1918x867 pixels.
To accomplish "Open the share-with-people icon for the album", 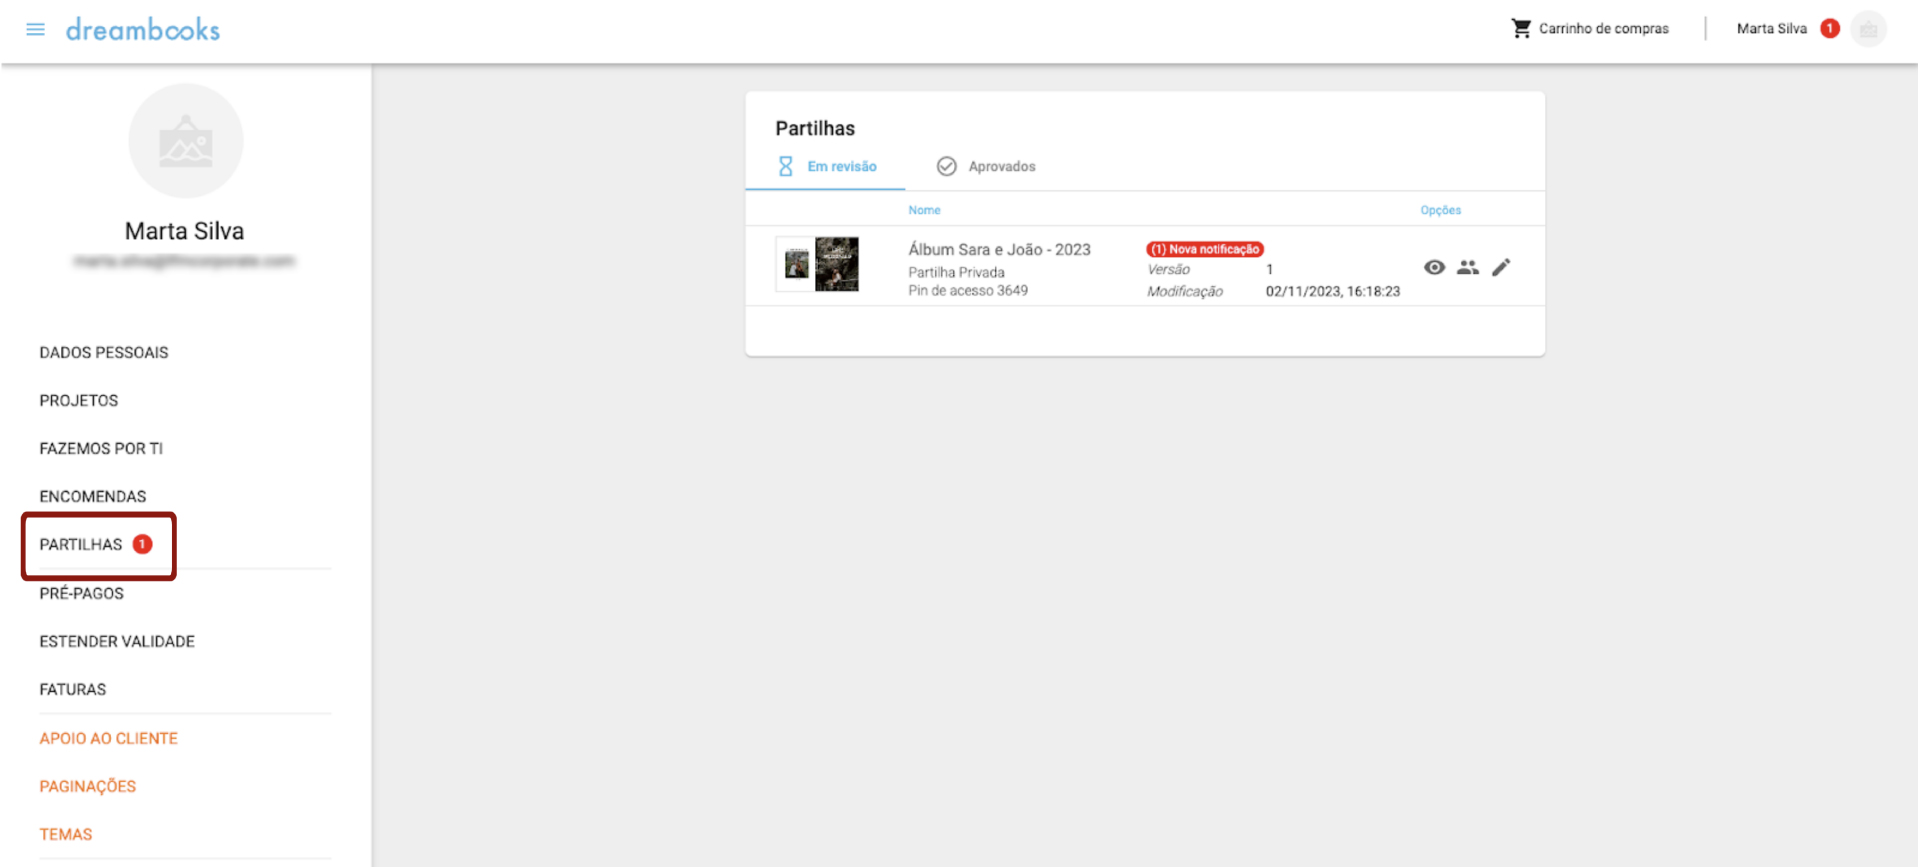I will (1467, 267).
